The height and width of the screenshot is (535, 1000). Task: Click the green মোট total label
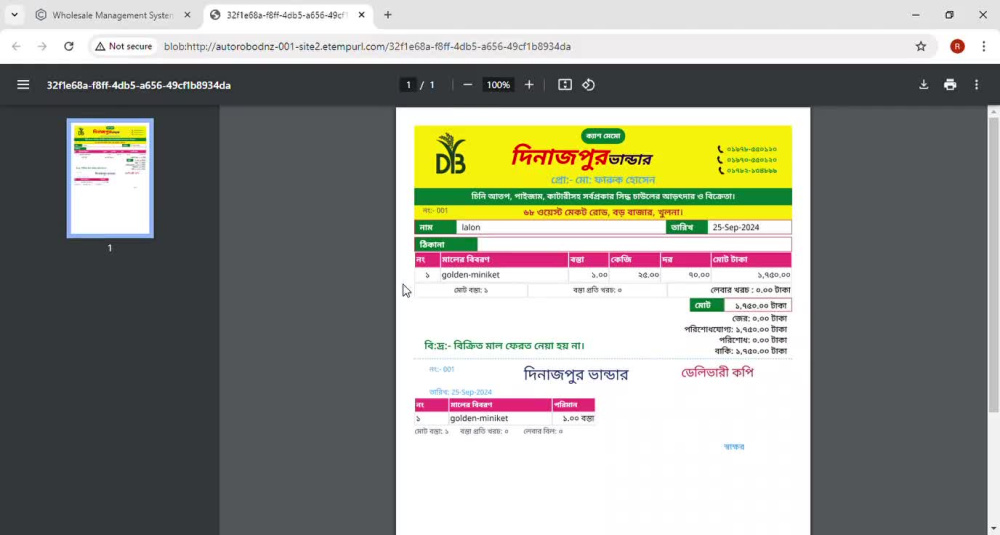[707, 305]
